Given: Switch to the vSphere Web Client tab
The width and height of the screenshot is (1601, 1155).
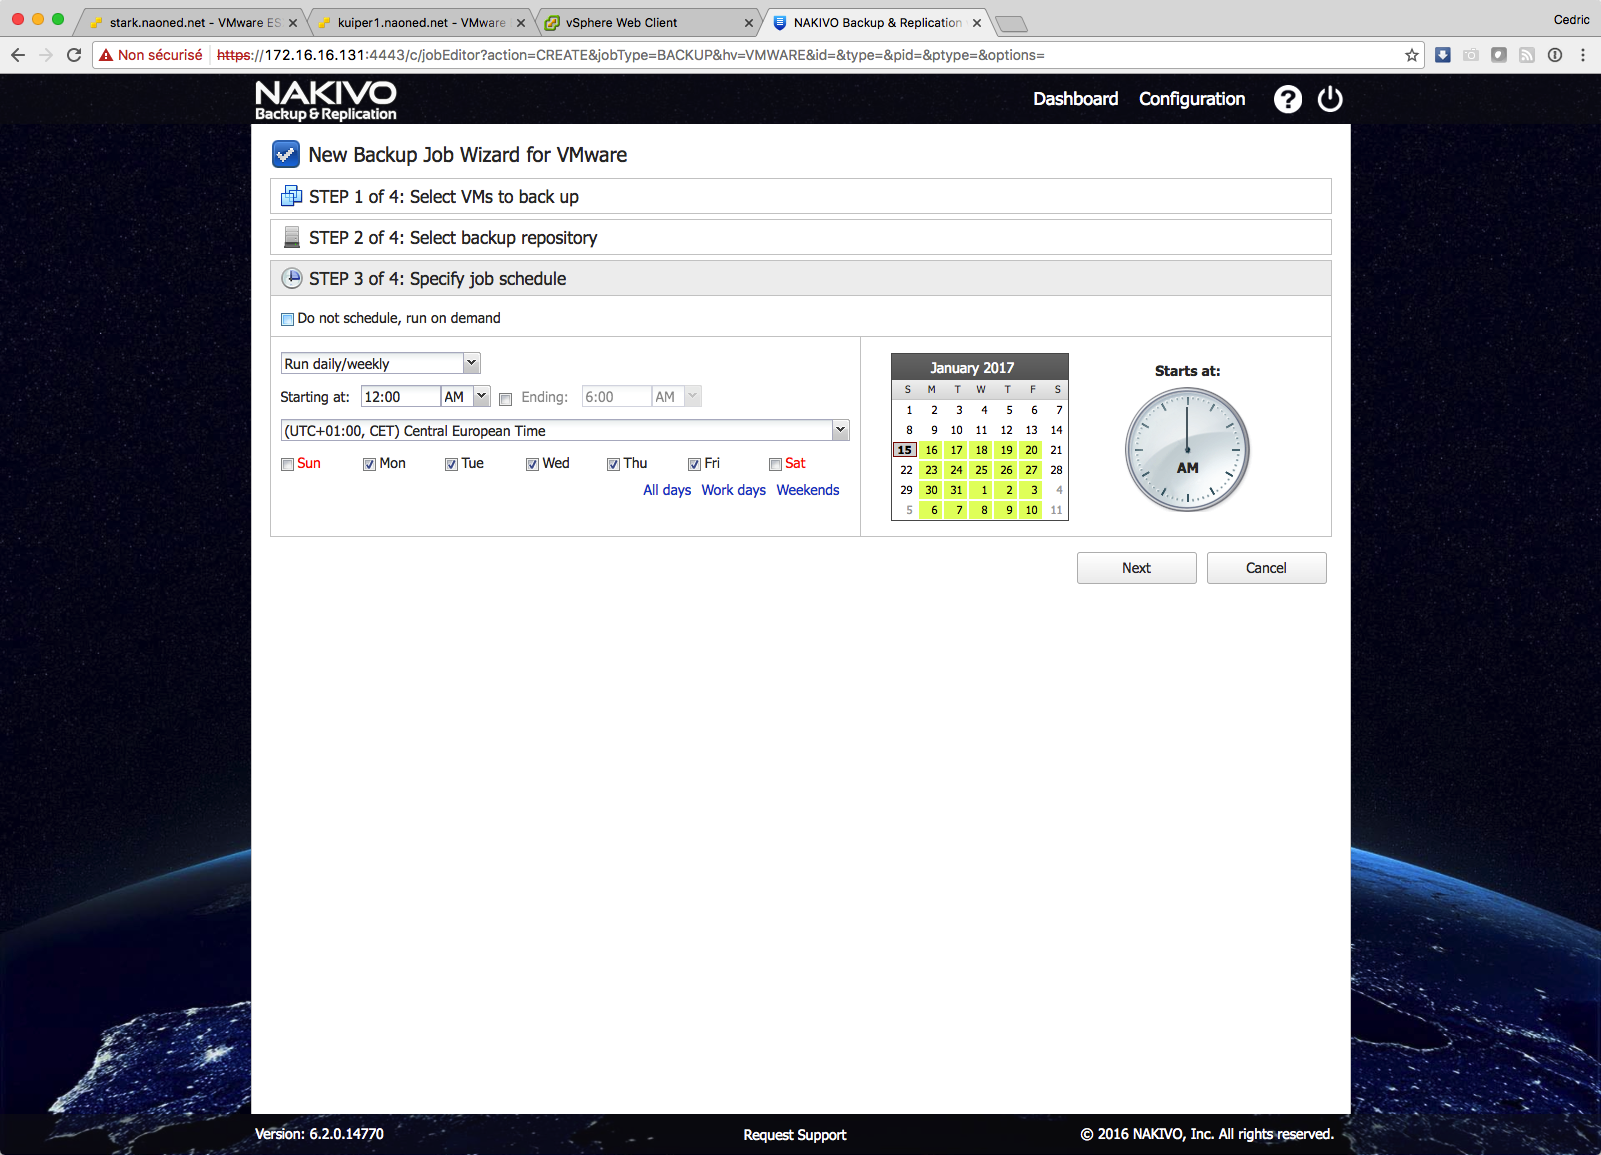Looking at the screenshot, I should click(621, 22).
